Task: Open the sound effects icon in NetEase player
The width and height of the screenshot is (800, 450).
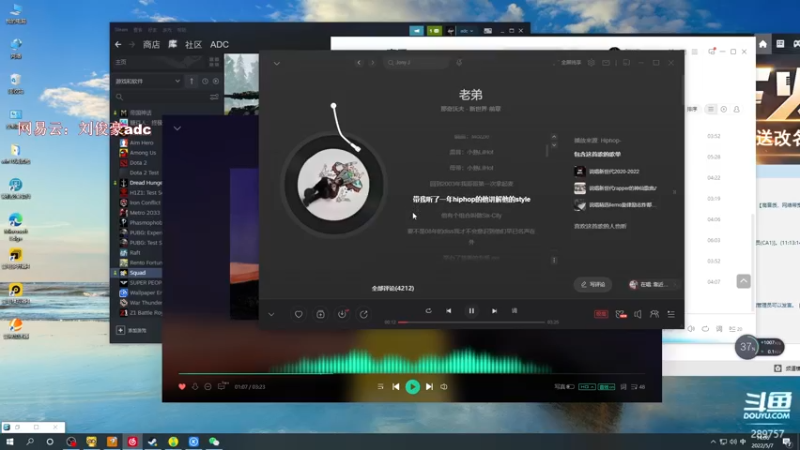Action: [x=620, y=314]
